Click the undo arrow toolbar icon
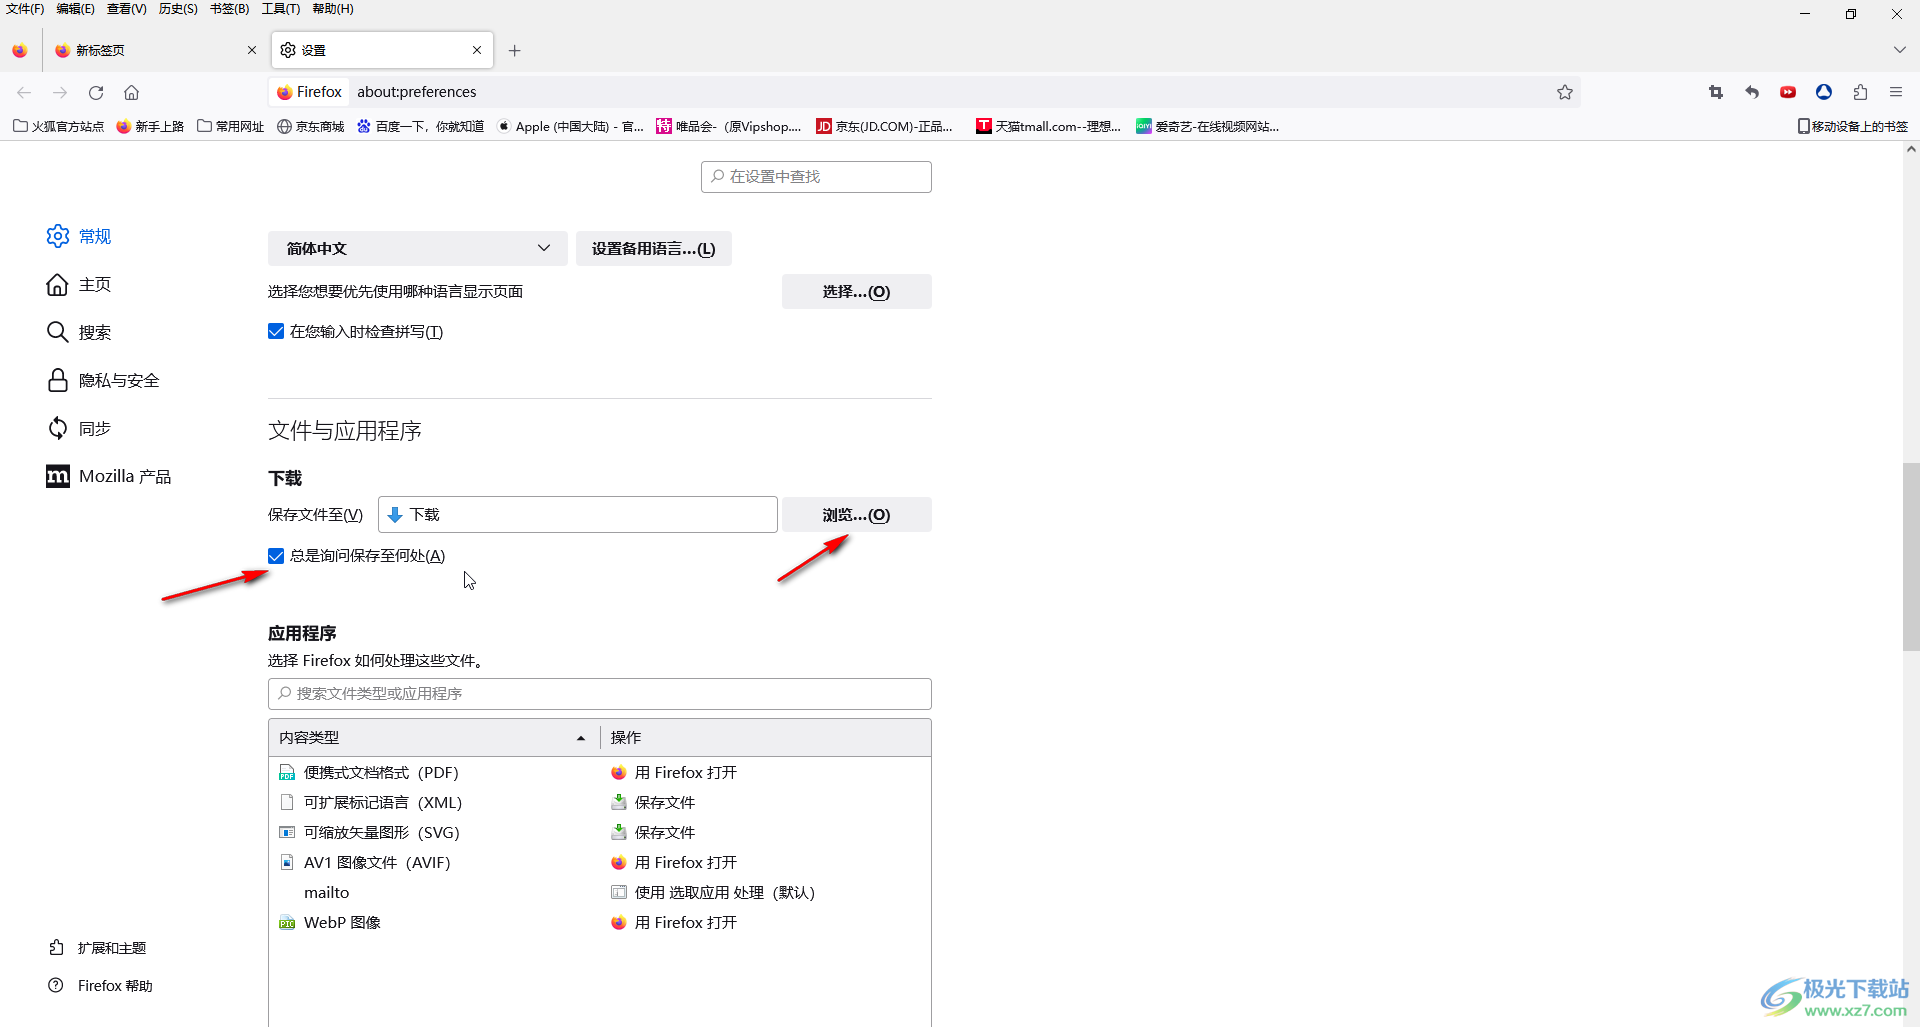Image resolution: width=1920 pixels, height=1027 pixels. pos(1752,92)
